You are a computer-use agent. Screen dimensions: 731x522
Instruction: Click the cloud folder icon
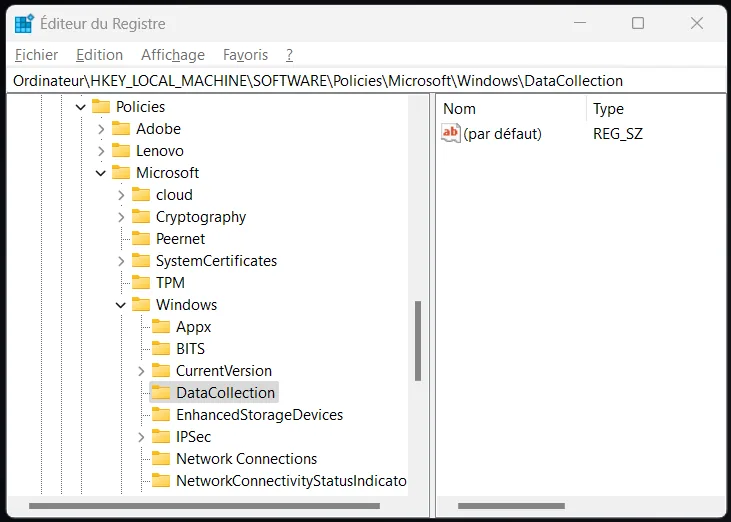pyautogui.click(x=141, y=195)
